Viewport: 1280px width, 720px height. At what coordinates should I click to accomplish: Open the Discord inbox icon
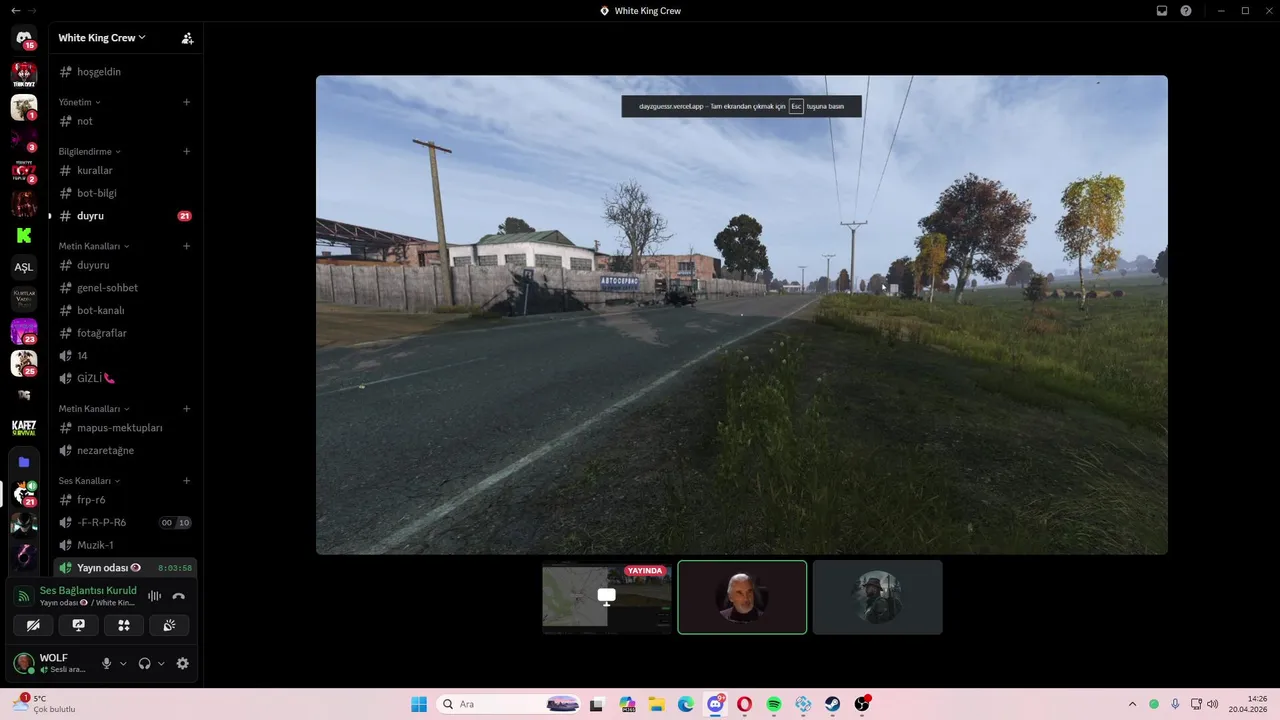tap(1162, 11)
